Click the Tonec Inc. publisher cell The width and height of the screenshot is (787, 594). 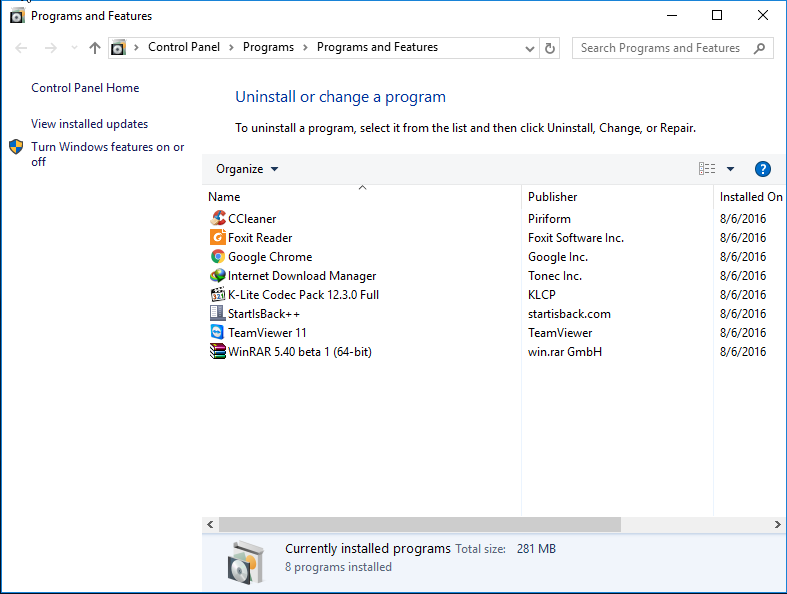(555, 276)
